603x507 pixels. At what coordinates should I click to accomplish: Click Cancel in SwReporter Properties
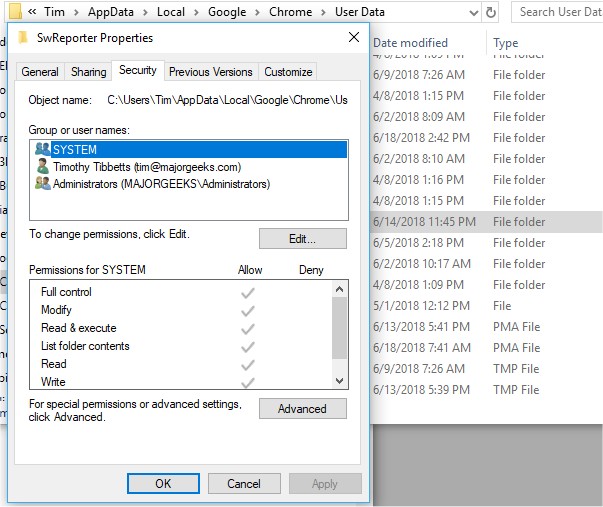click(x=244, y=484)
